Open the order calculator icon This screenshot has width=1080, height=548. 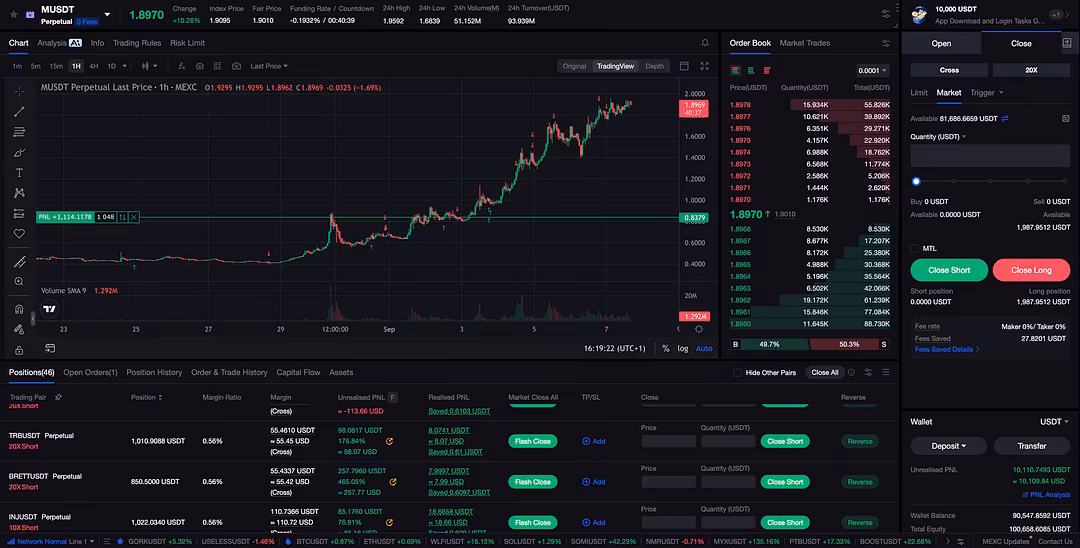(1065, 118)
